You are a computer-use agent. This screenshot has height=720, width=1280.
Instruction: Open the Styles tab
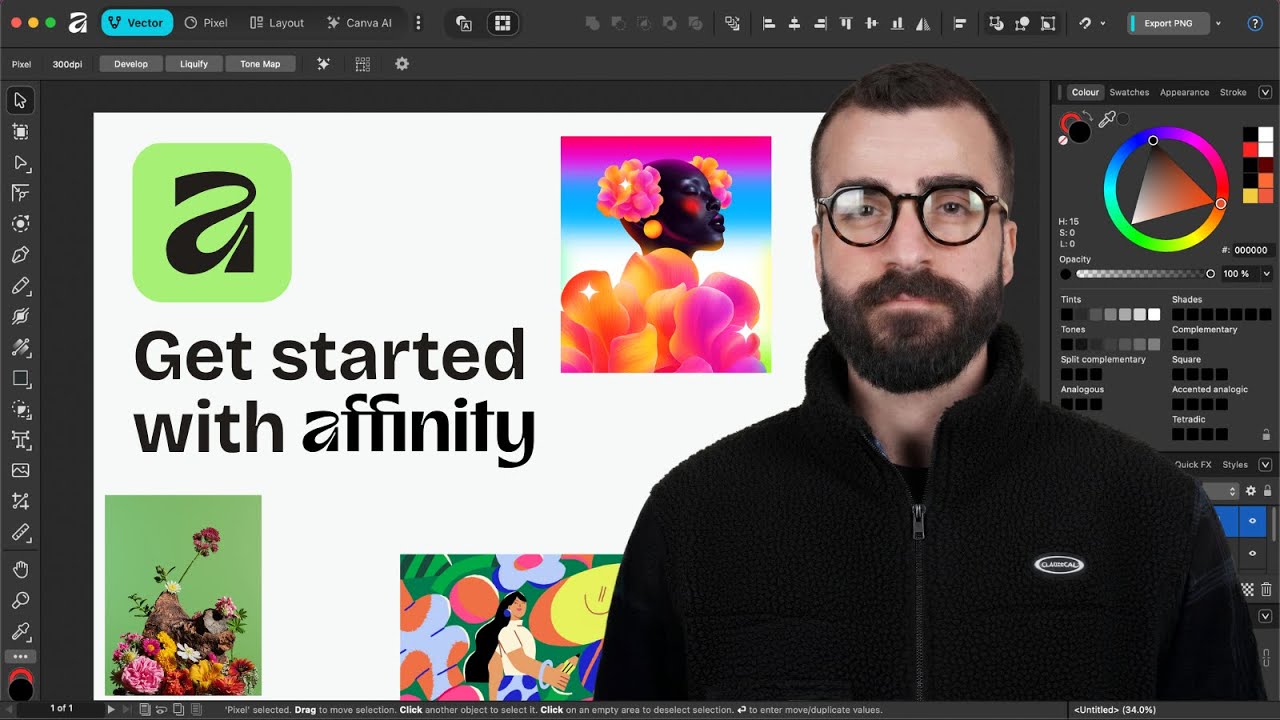pyautogui.click(x=1235, y=465)
